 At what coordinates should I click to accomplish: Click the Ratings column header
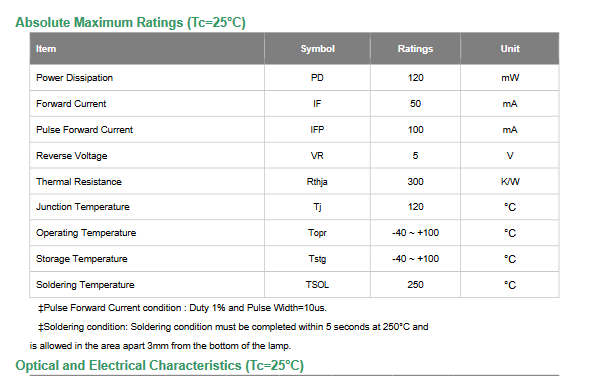(415, 49)
